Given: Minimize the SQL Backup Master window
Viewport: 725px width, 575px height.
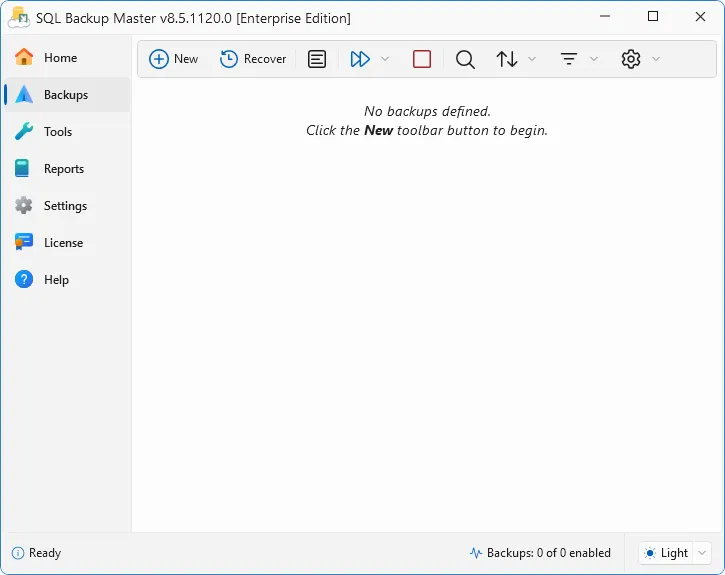Looking at the screenshot, I should (x=605, y=17).
